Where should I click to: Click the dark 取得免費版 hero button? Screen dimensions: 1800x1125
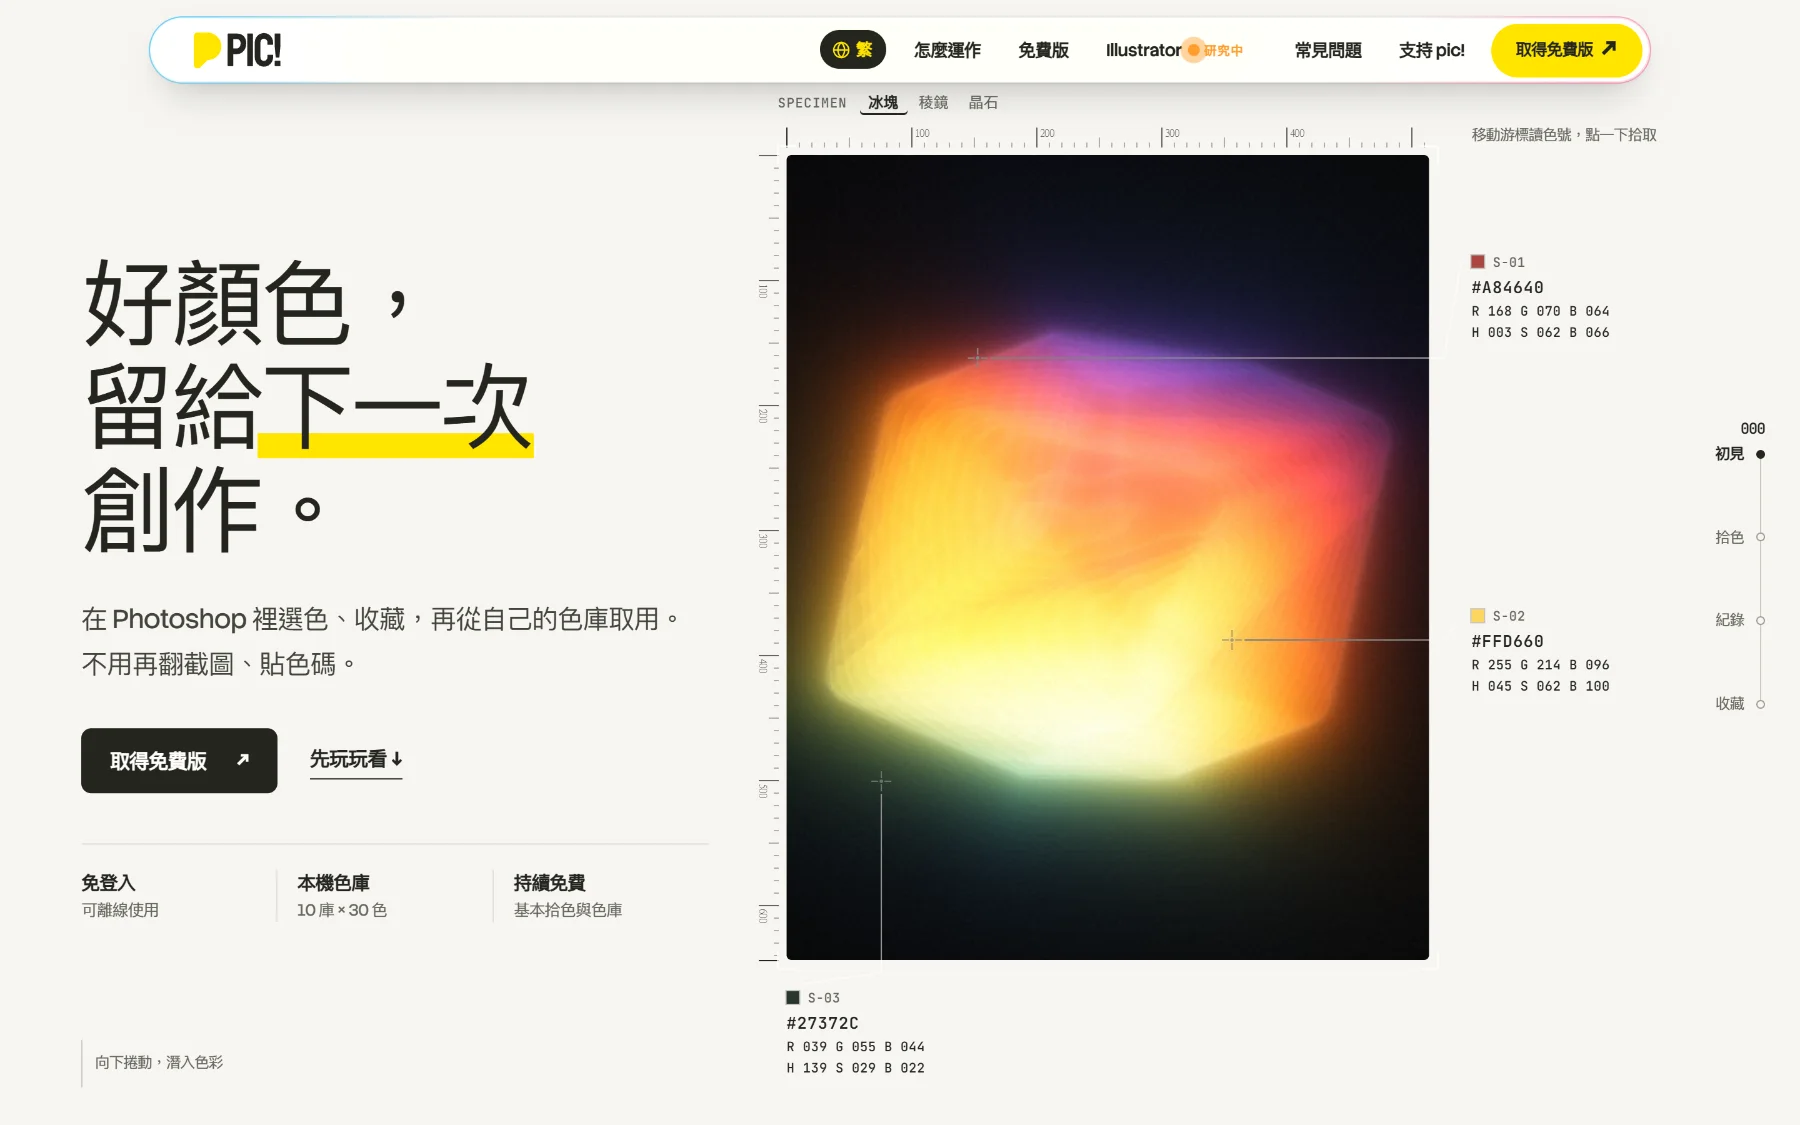point(179,761)
